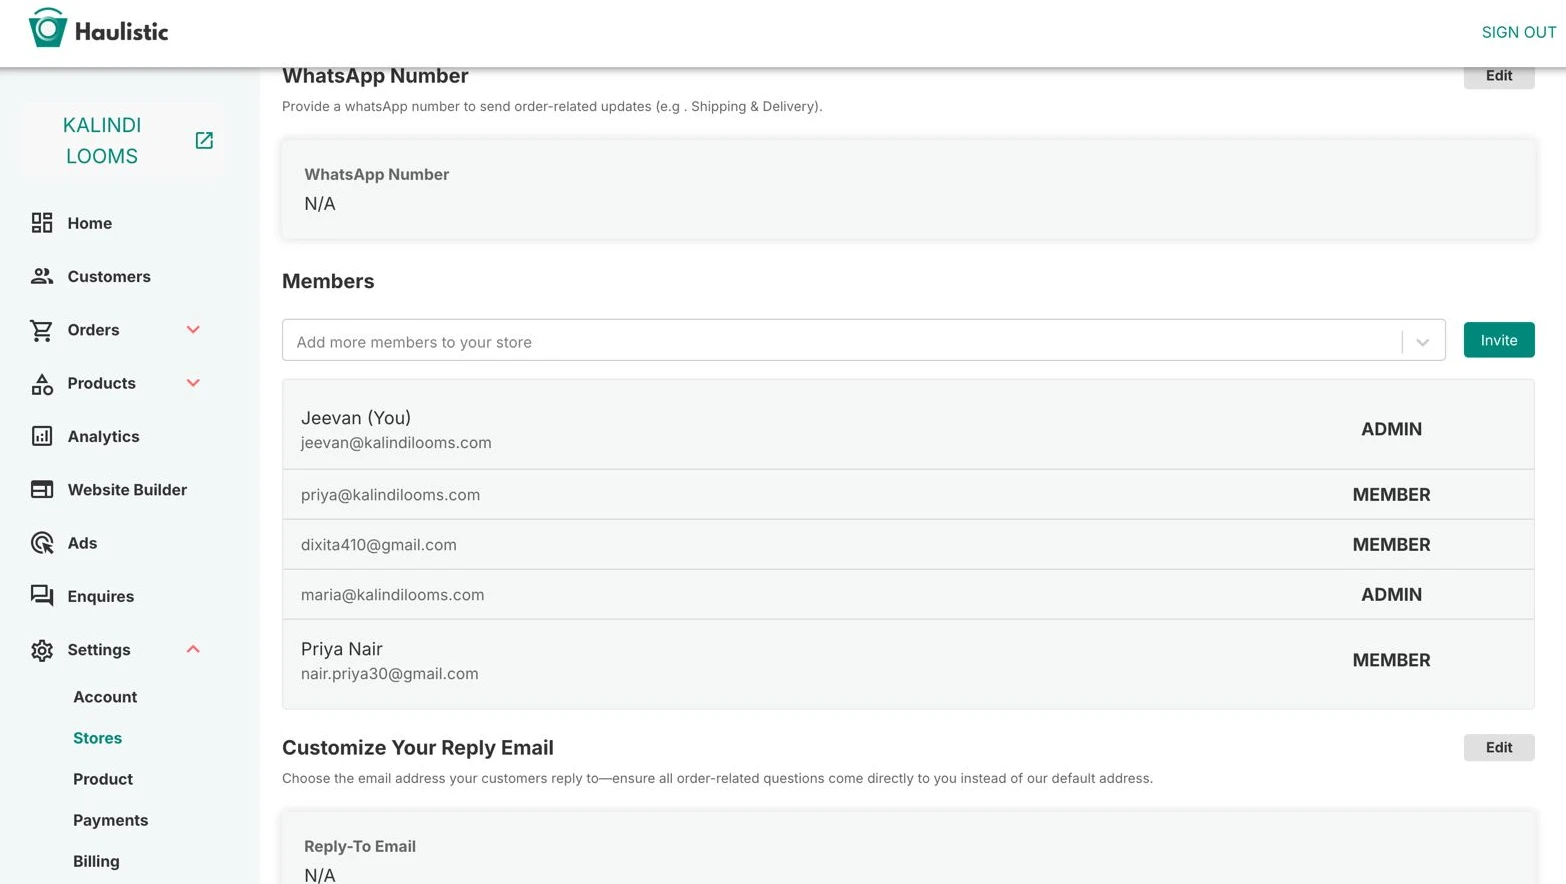This screenshot has height=884, width=1566.
Task: Edit the Customize Your Reply Email section
Action: click(1498, 747)
